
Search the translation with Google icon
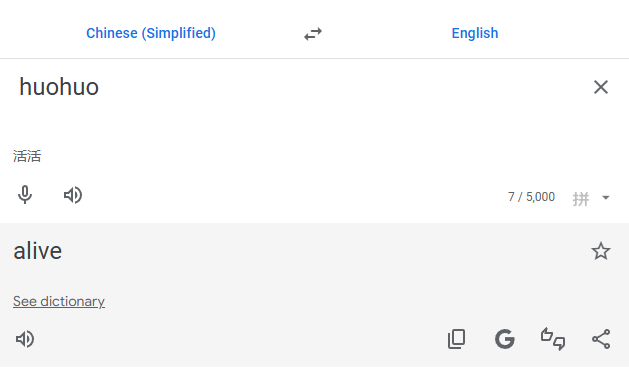pyautogui.click(x=505, y=339)
